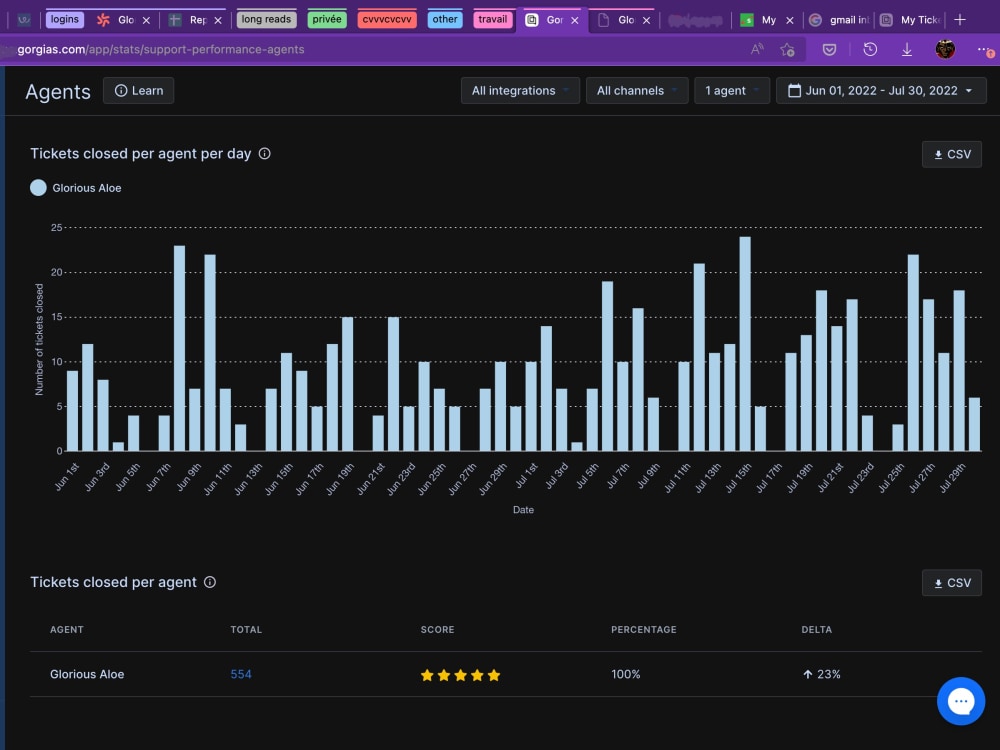Image resolution: width=1000 pixels, height=750 pixels.
Task: Open the Learn help button
Action: [138, 91]
